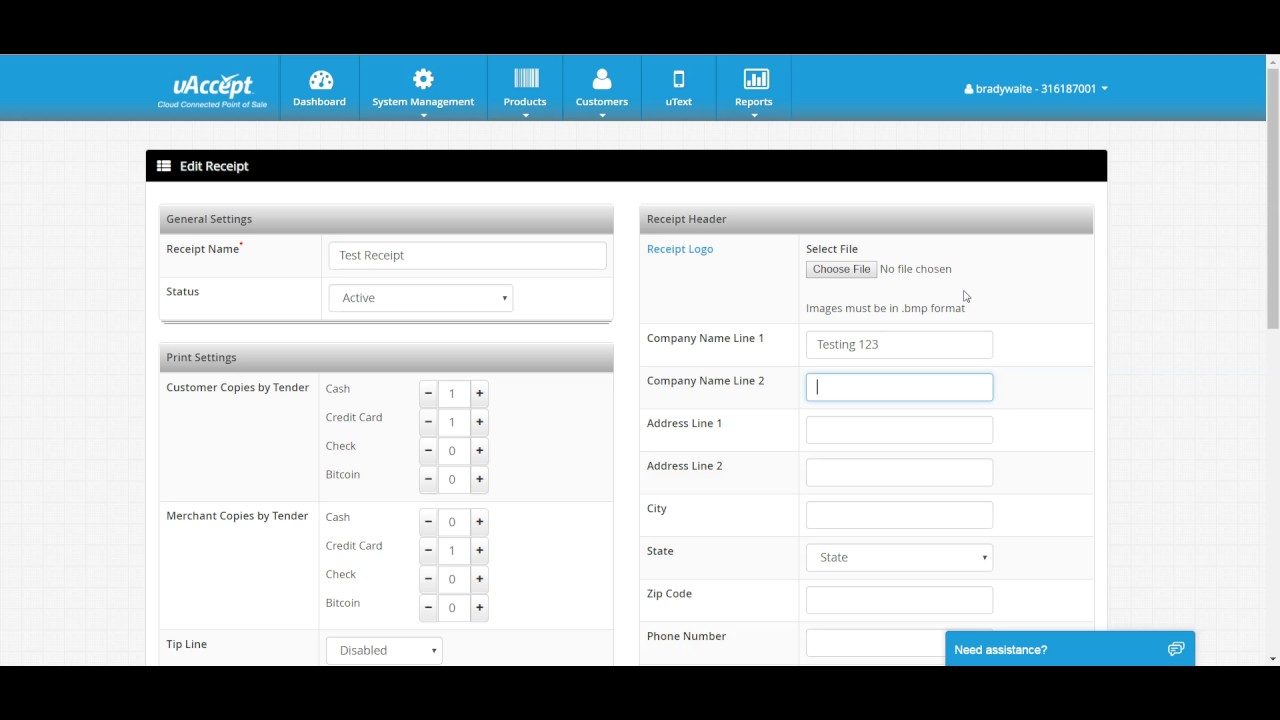Increase merchant copies for Bitcoin
The image size is (1280, 720).
(x=479, y=608)
